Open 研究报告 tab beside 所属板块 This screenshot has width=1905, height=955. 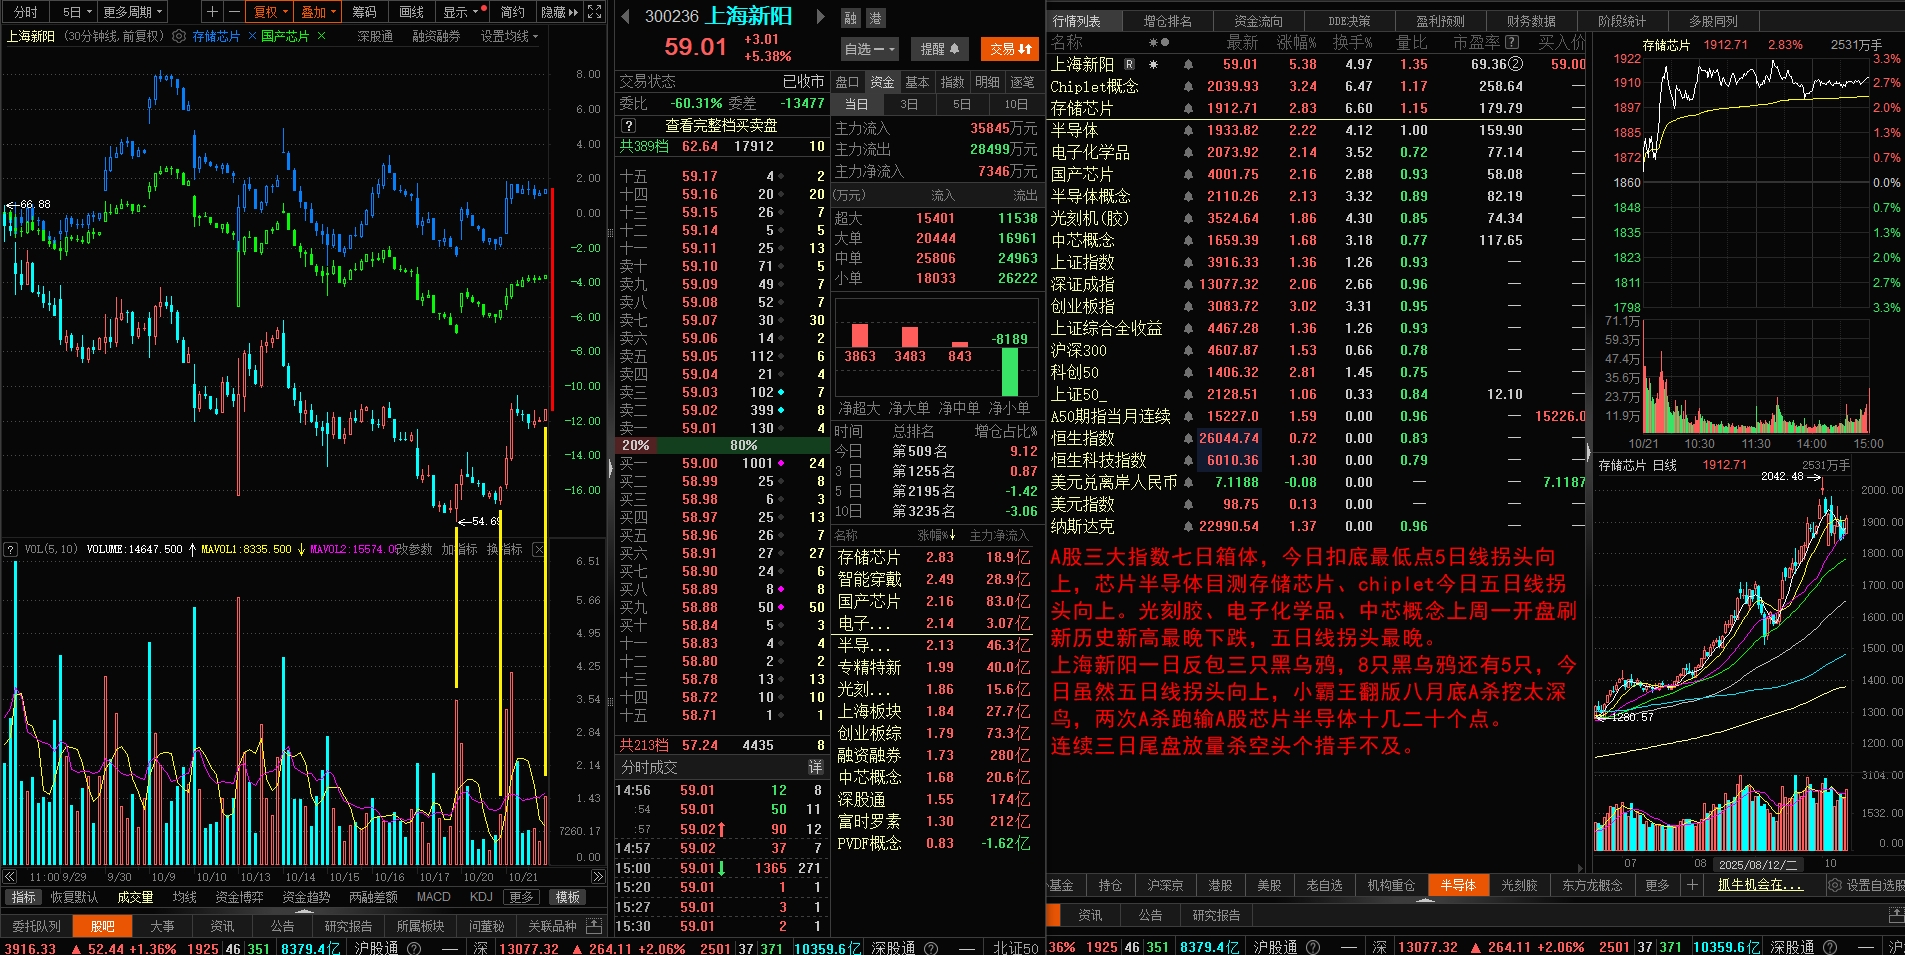tap(348, 926)
